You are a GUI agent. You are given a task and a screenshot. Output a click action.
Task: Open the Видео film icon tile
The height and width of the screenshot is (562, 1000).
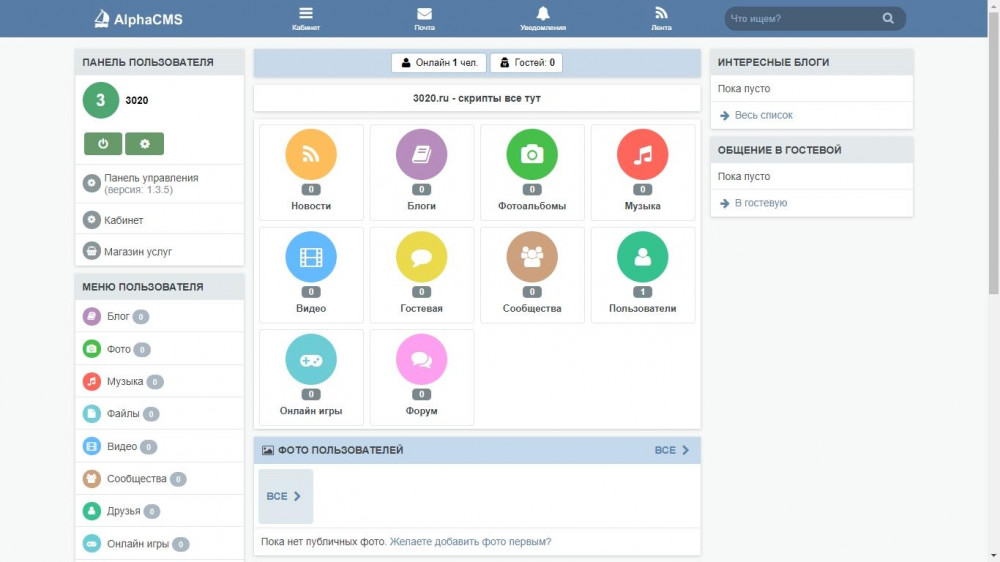click(311, 275)
